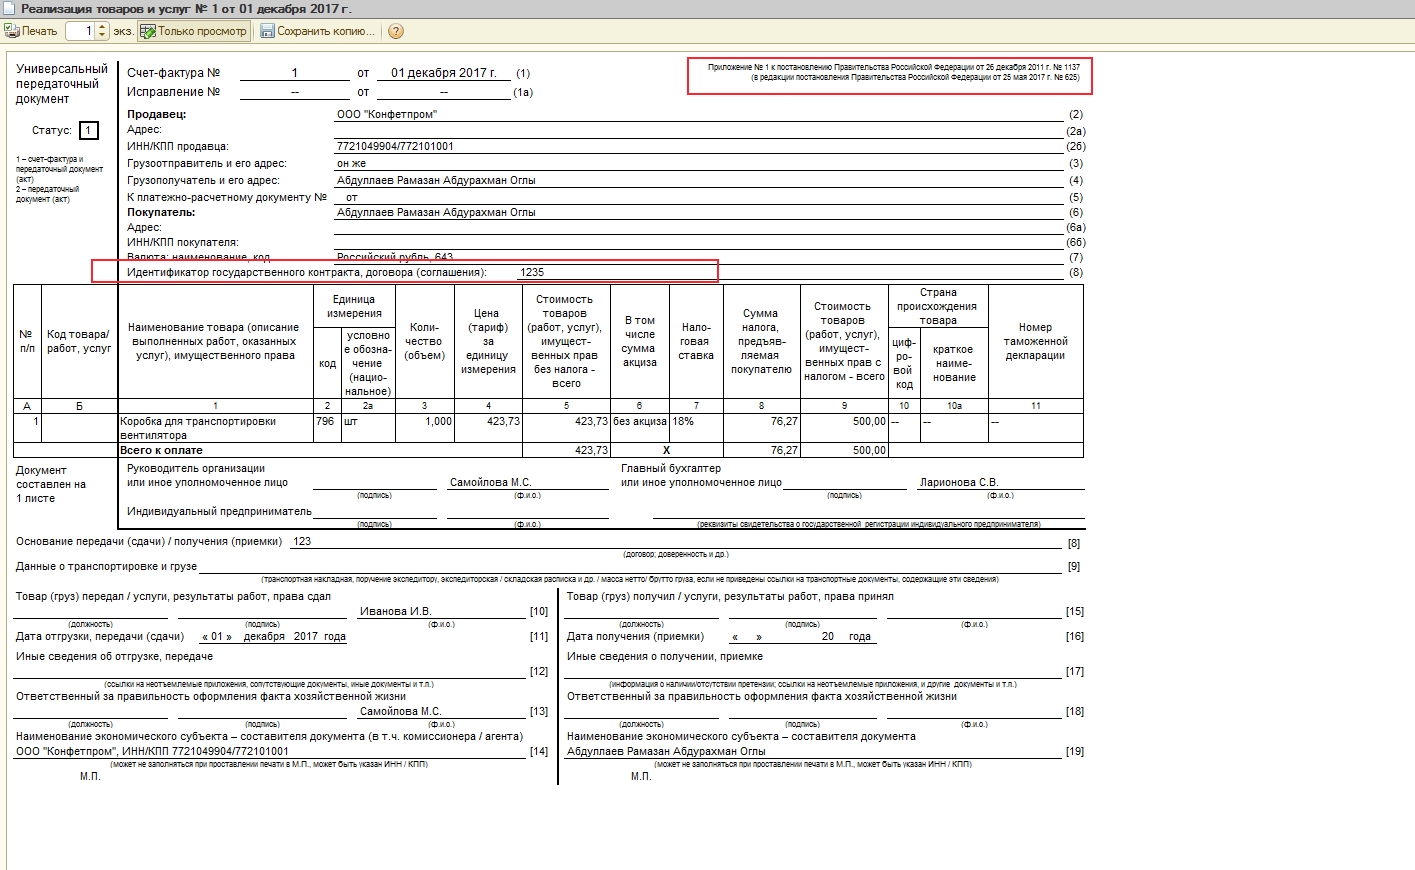Select Абдуллаев Рамазан Абдурахман Оглы in line [19]
The width and height of the screenshot is (1415, 870).
click(666, 751)
